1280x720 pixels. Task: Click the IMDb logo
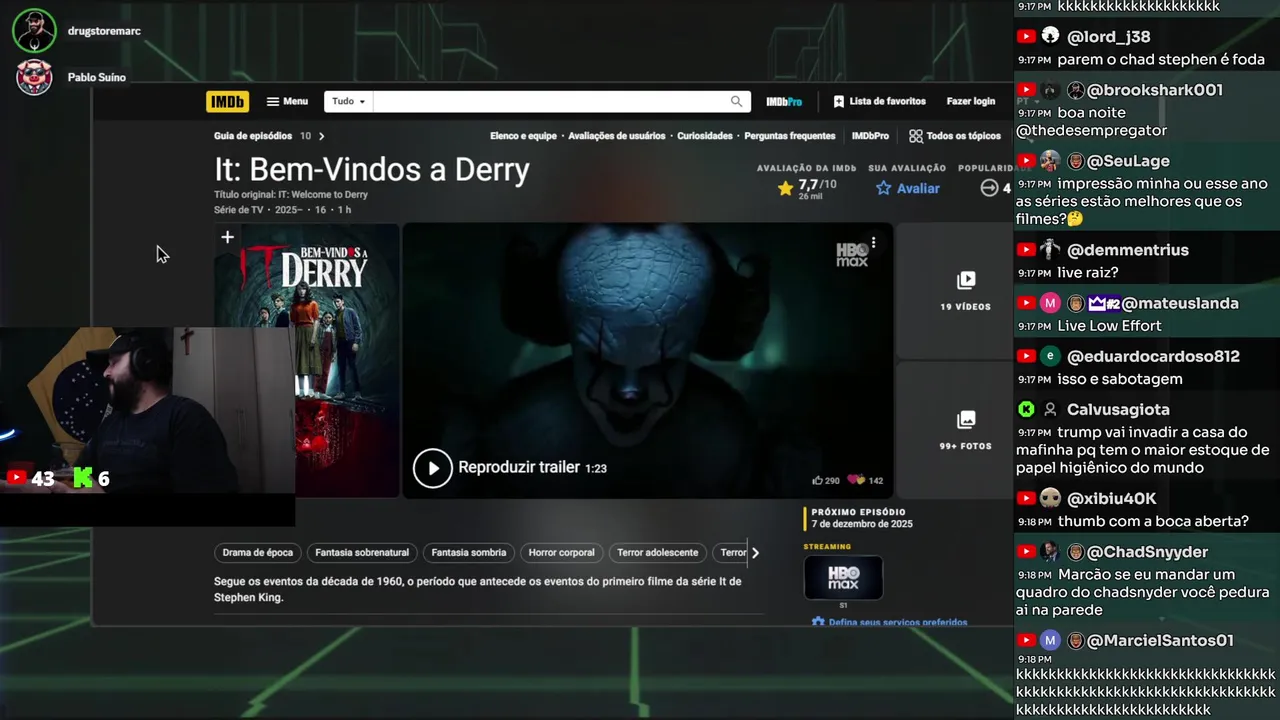pyautogui.click(x=227, y=101)
